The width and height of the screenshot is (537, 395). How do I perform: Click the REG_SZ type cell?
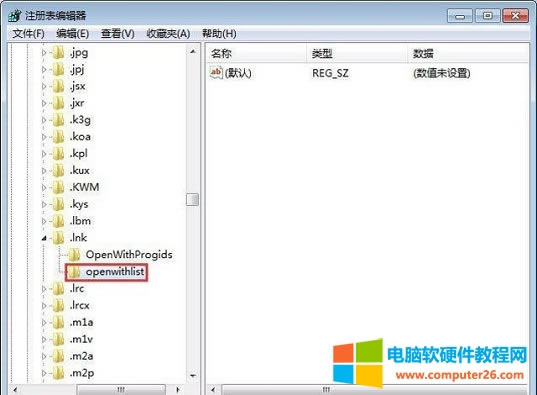tap(330, 73)
